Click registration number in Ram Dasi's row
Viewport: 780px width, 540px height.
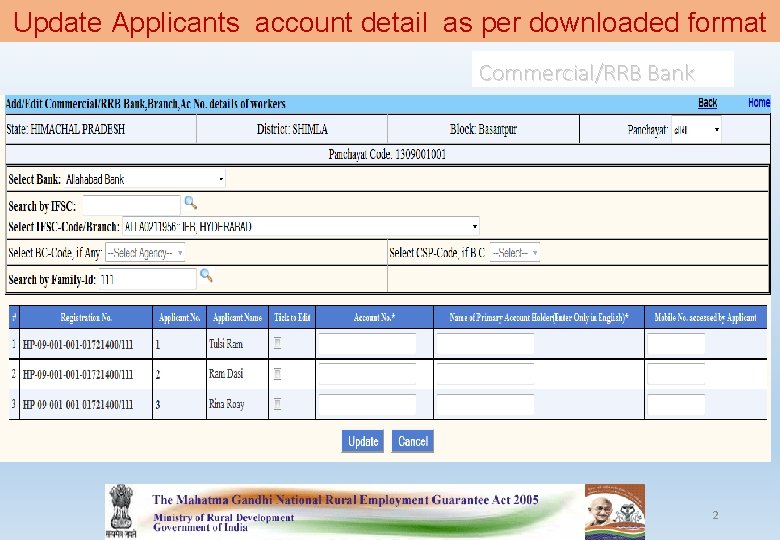tap(78, 374)
